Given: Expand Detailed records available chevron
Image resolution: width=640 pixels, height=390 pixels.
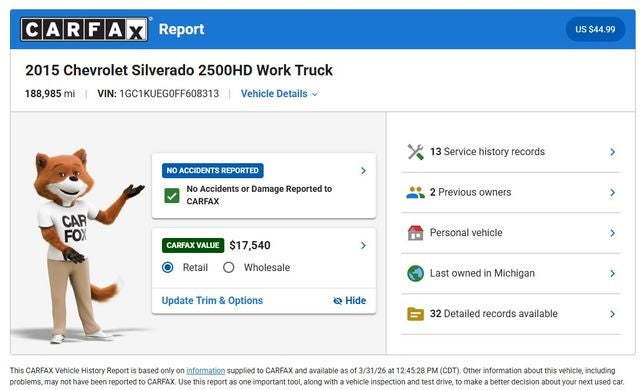Looking at the screenshot, I should pyautogui.click(x=612, y=314).
